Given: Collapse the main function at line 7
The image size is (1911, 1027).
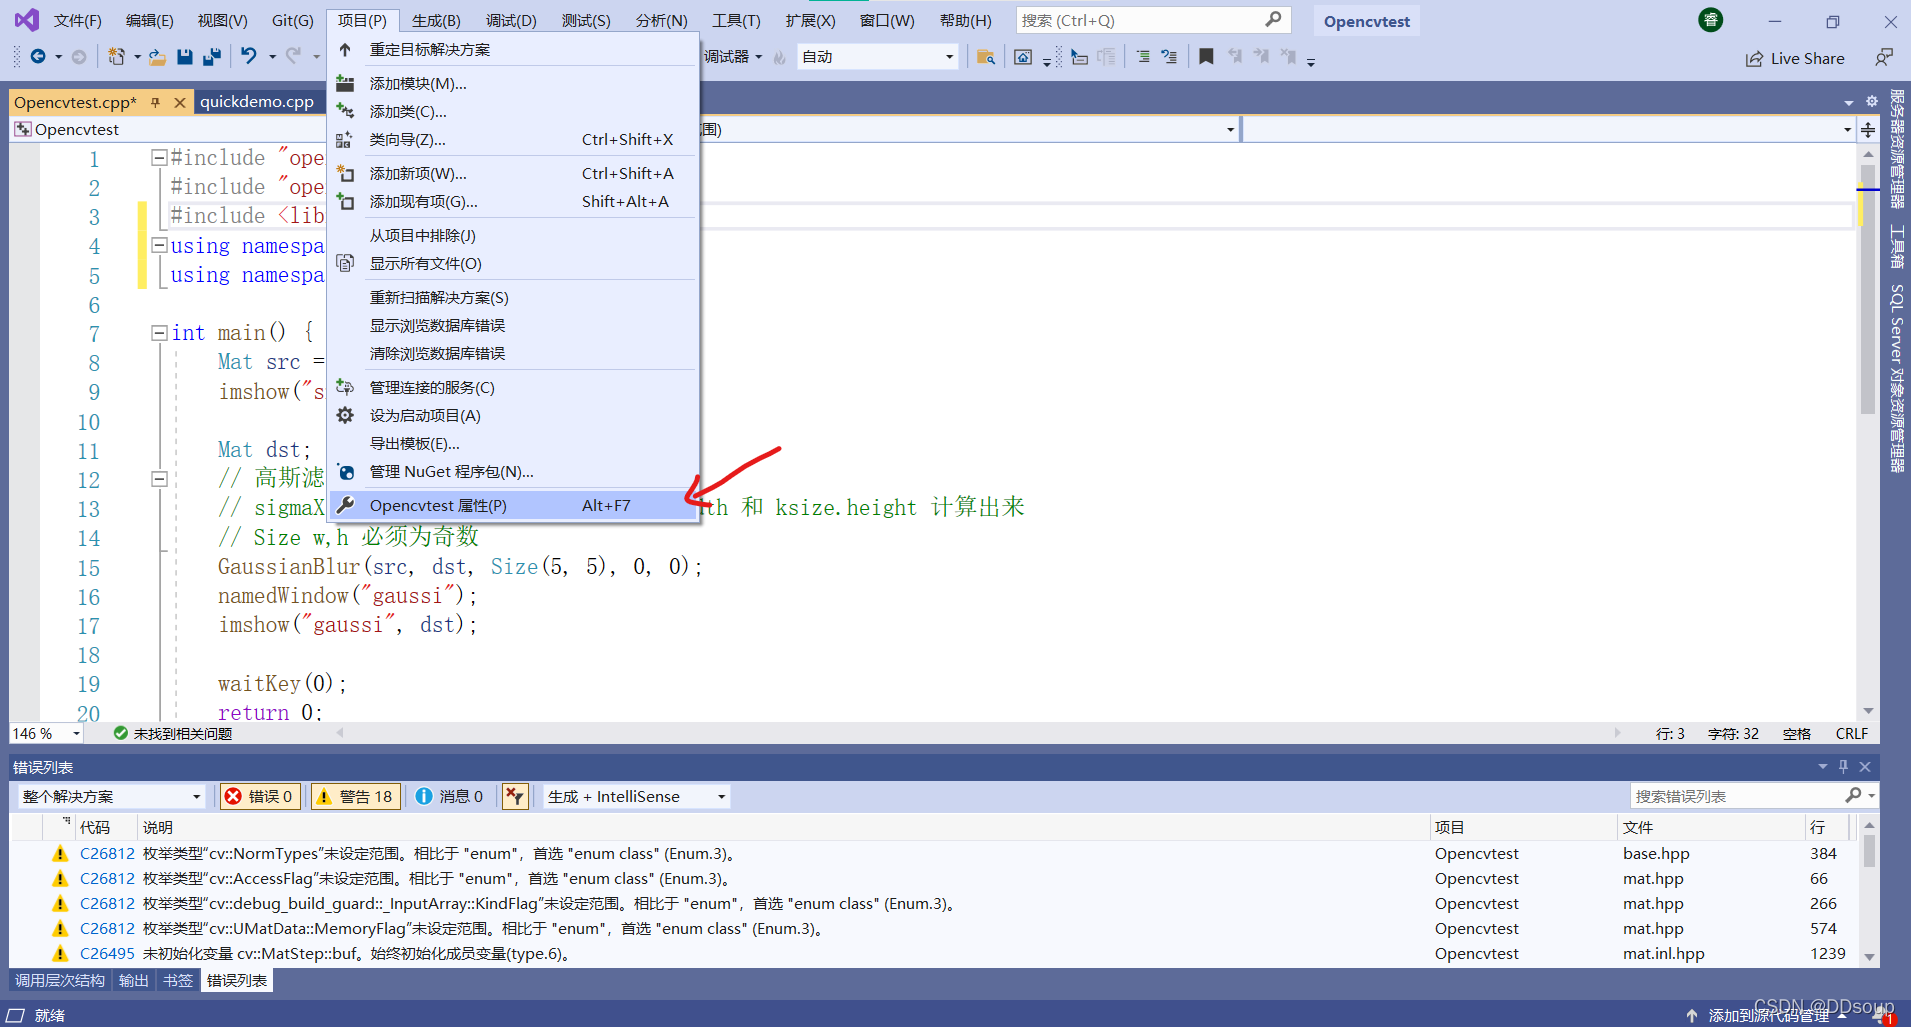Looking at the screenshot, I should pos(159,333).
